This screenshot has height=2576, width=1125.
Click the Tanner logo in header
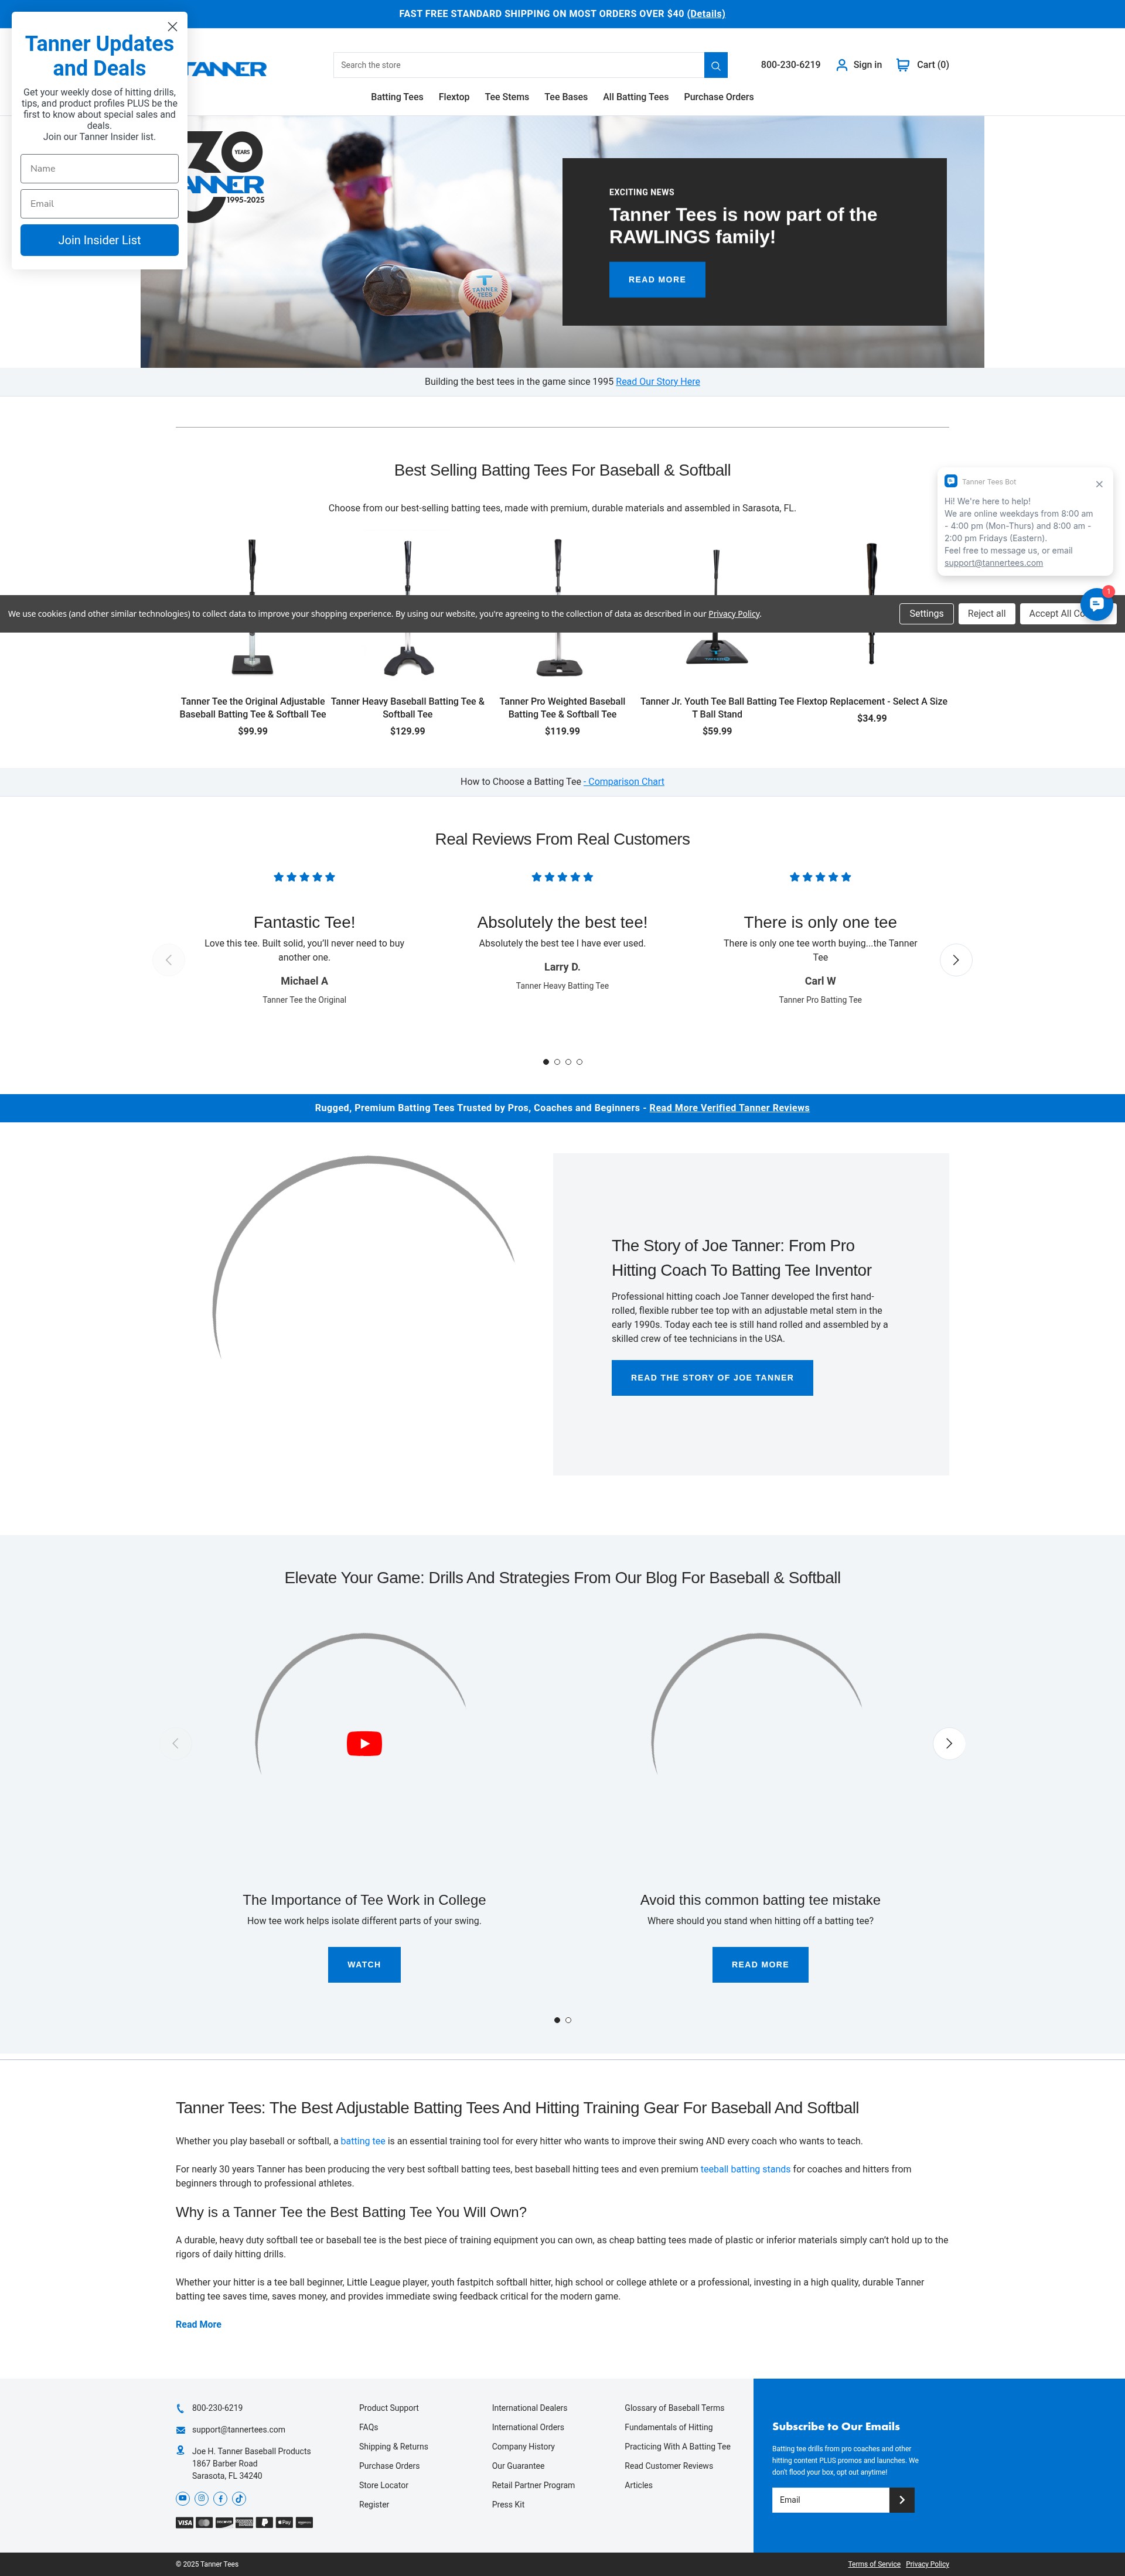[227, 69]
